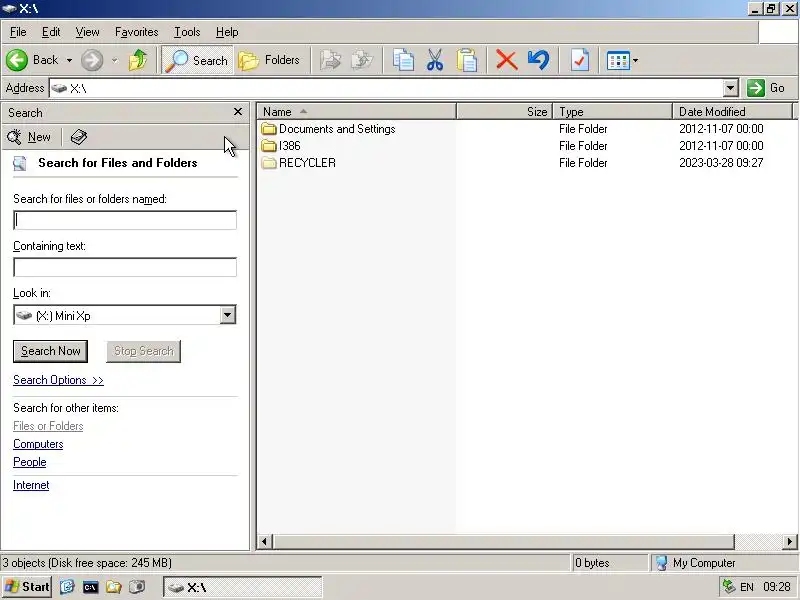The image size is (800, 600).
Task: Open the Edit menu
Action: click(51, 32)
